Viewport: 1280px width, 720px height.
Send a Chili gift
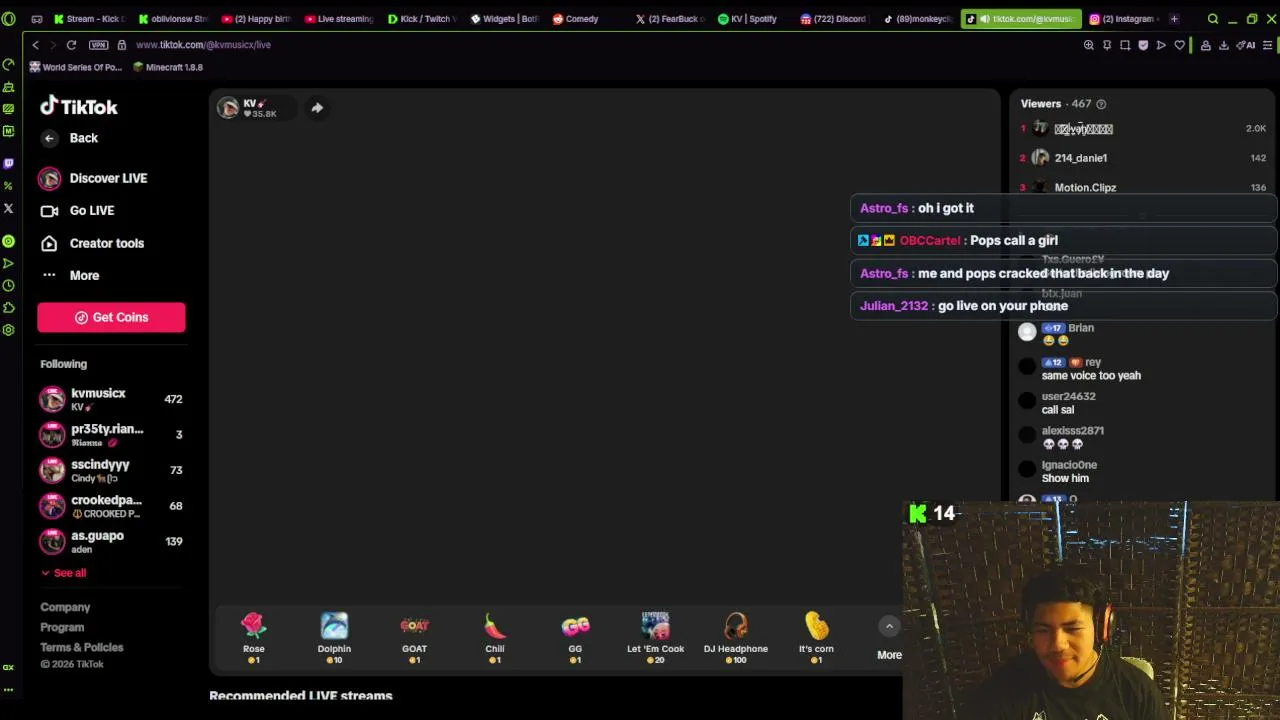(495, 638)
